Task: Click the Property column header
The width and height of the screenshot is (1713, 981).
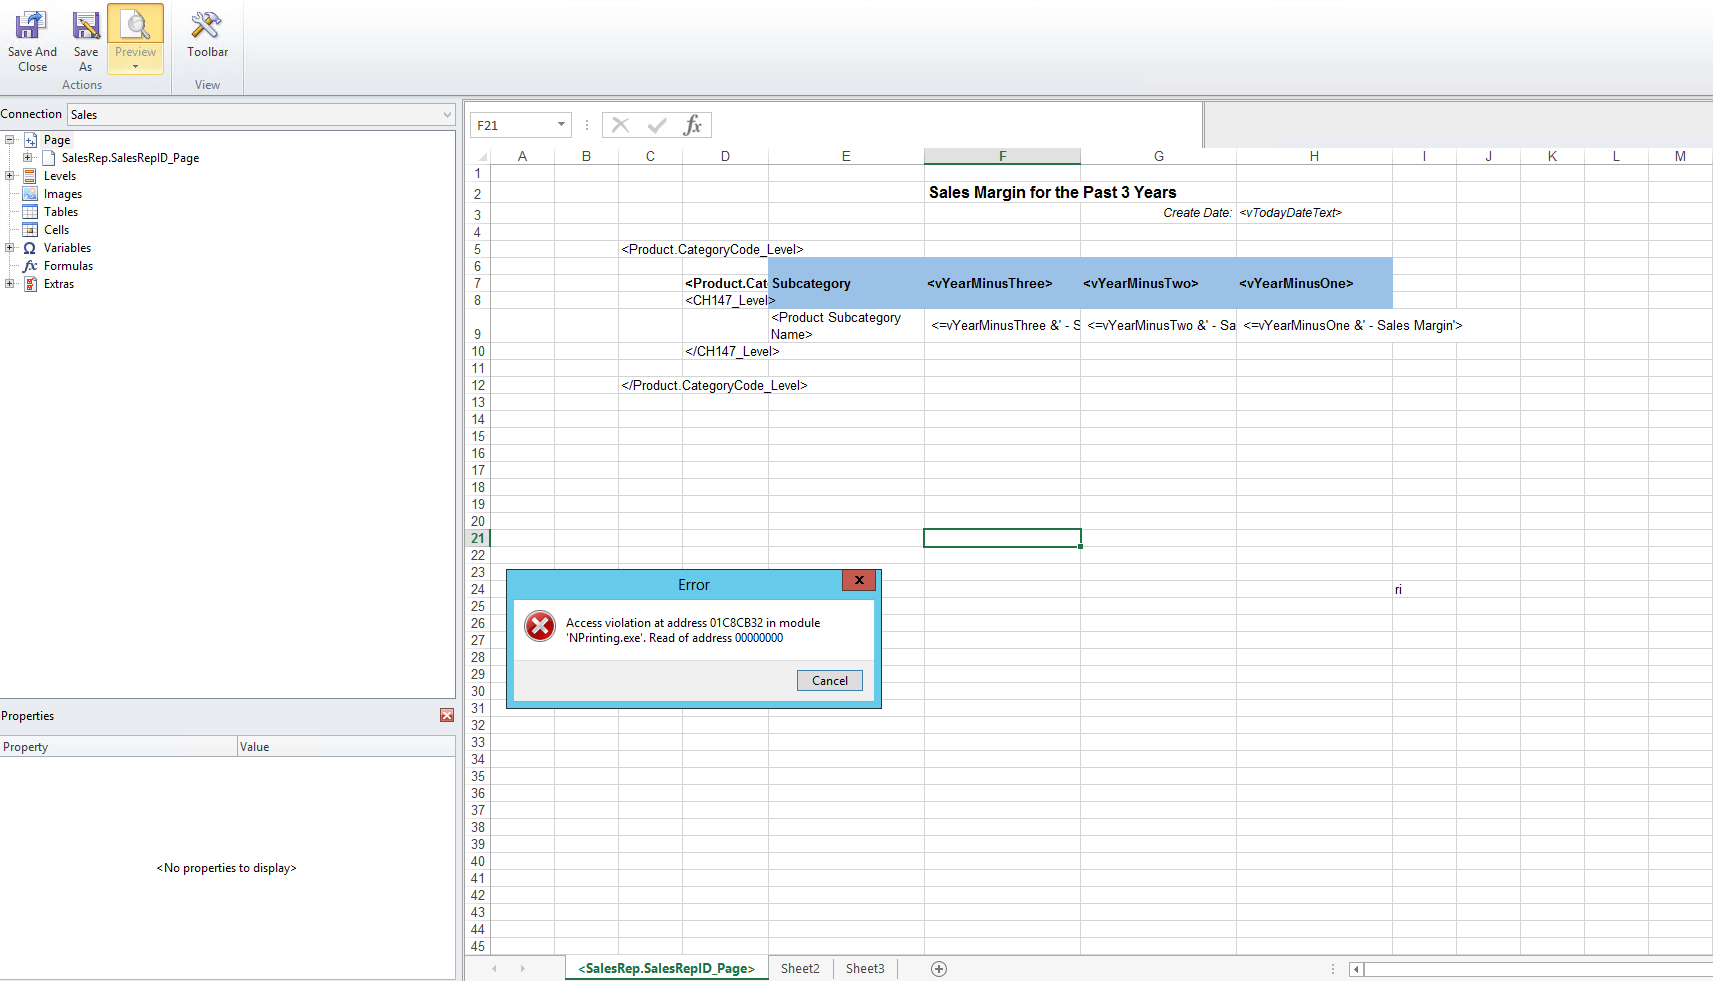Action: pyautogui.click(x=118, y=747)
